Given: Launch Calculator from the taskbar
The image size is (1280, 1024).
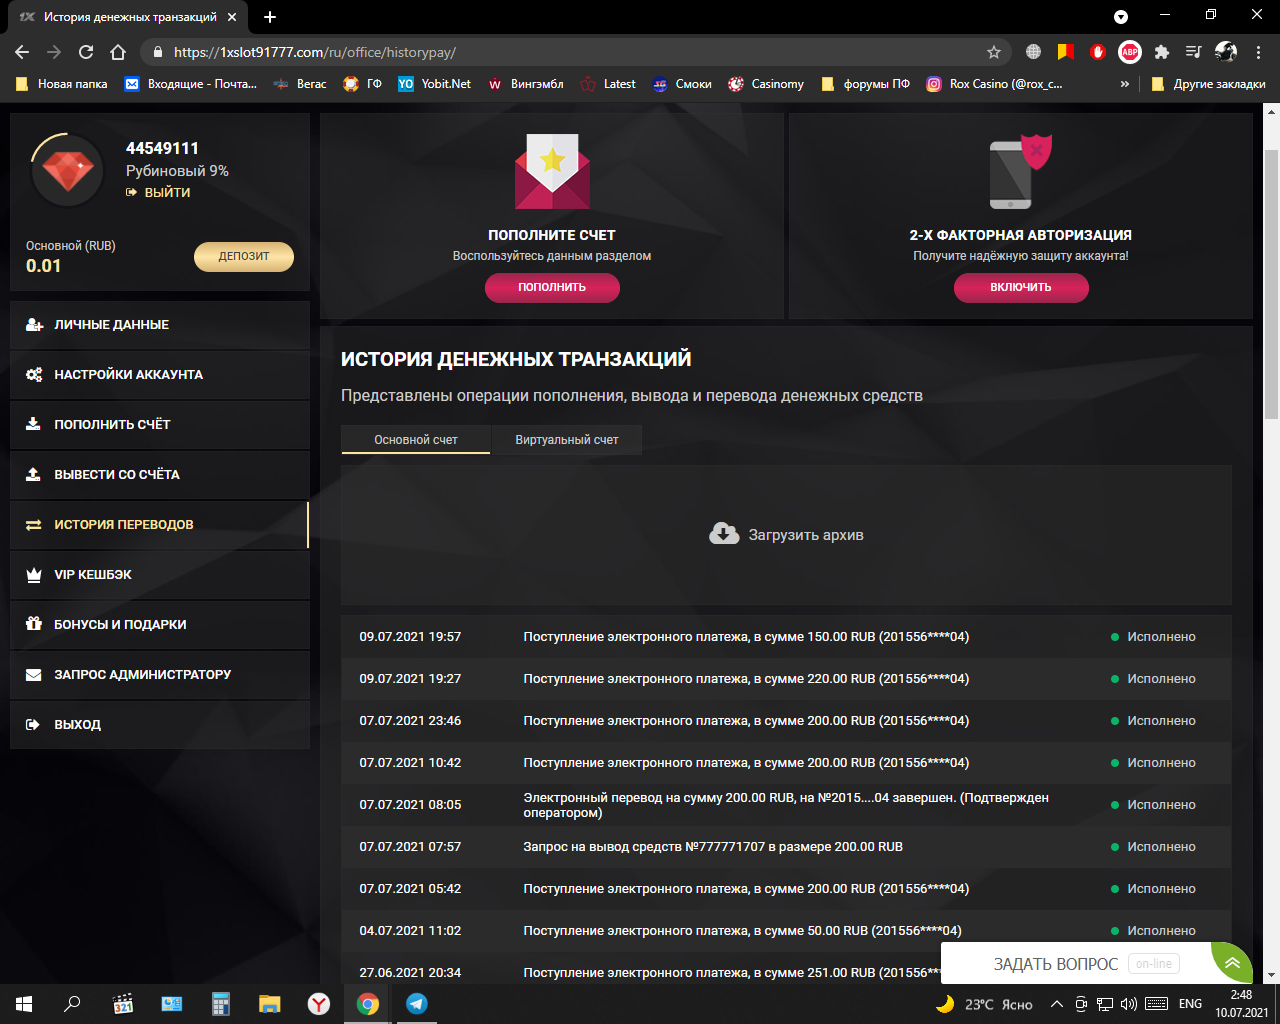Looking at the screenshot, I should [221, 1004].
